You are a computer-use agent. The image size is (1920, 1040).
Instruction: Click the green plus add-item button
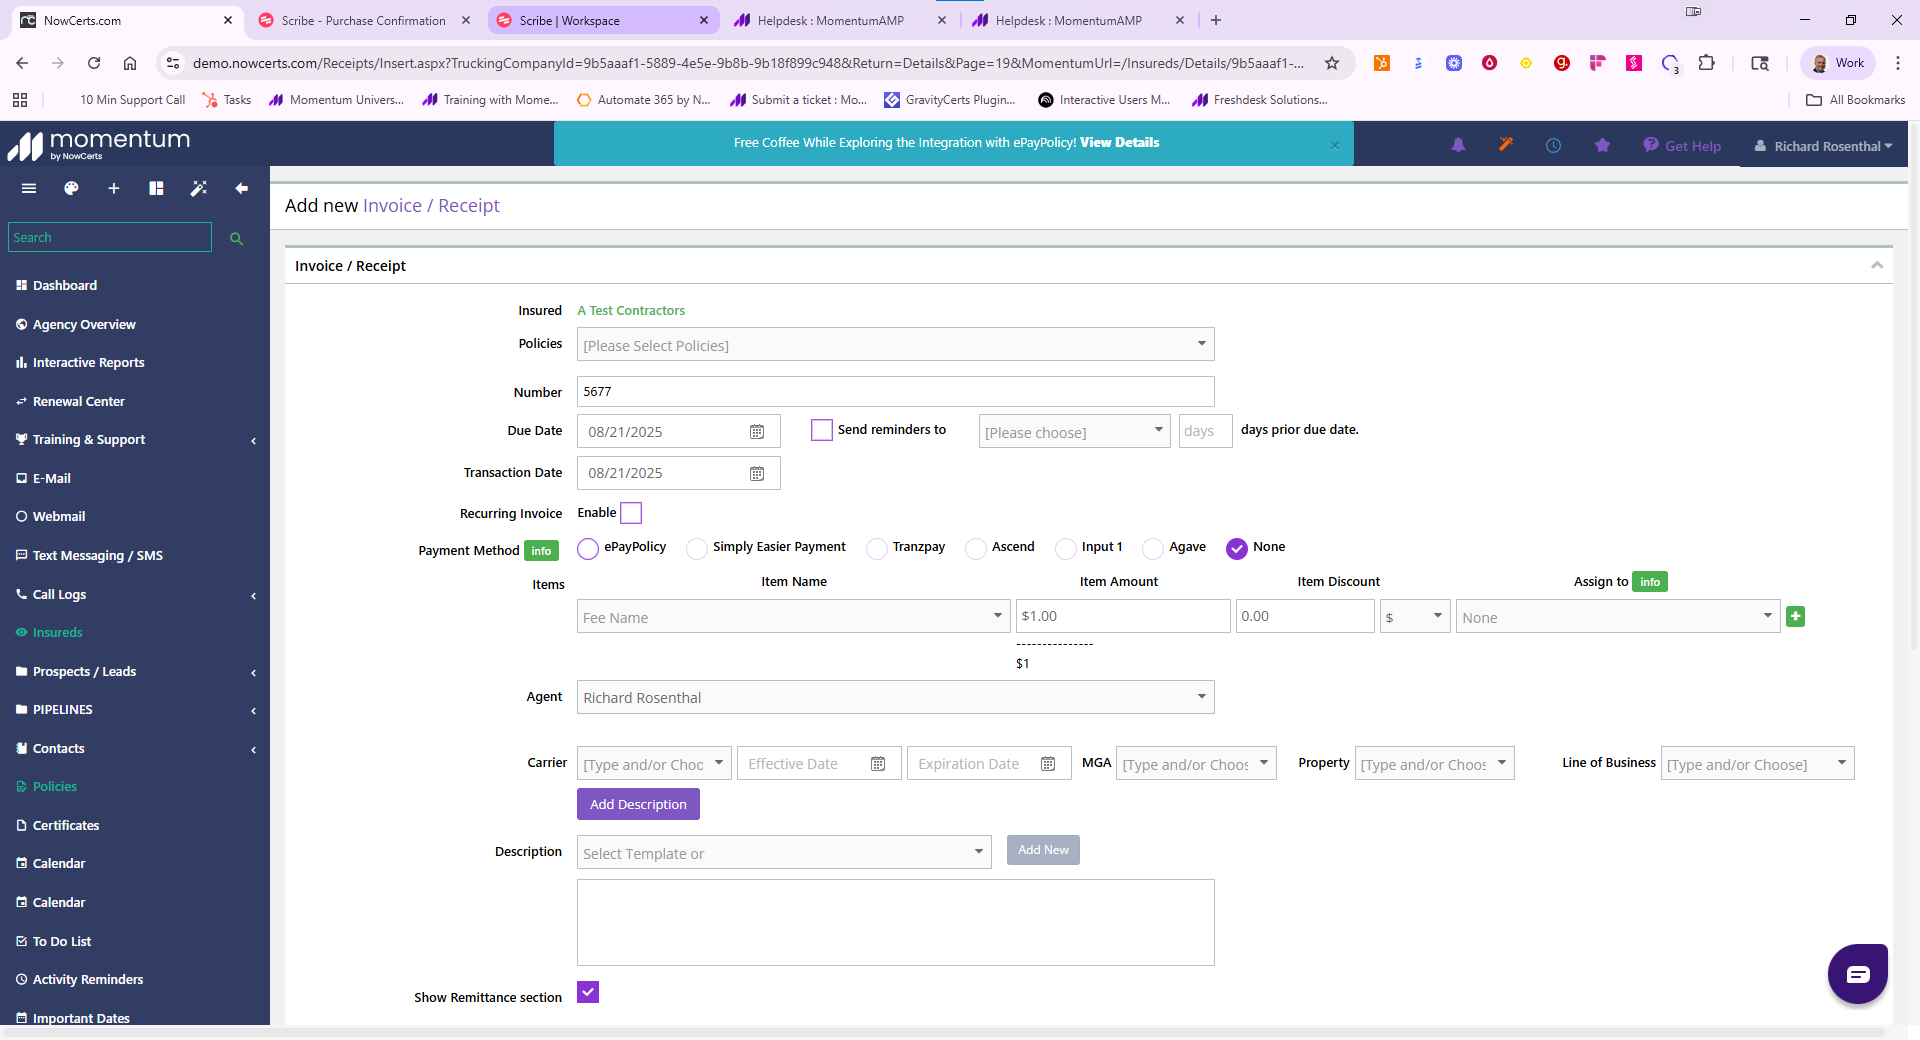1796,617
